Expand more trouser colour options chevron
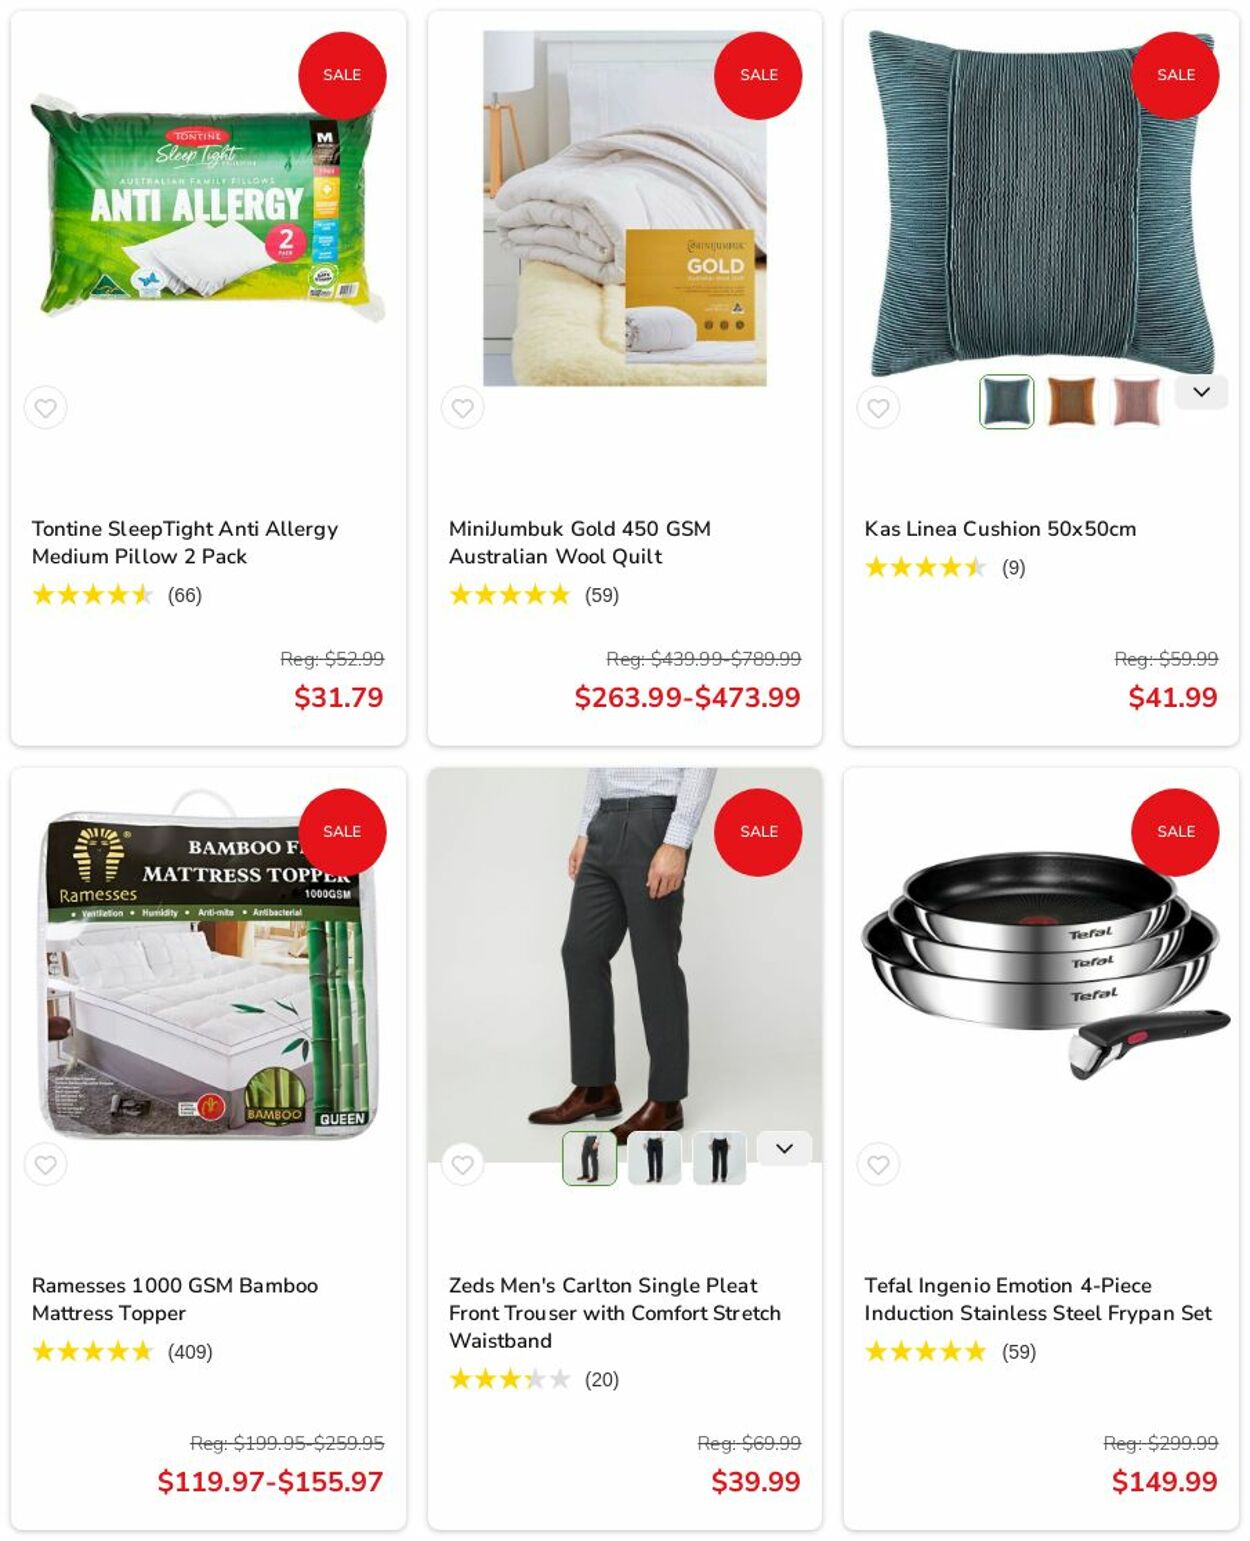 pyautogui.click(x=785, y=1148)
